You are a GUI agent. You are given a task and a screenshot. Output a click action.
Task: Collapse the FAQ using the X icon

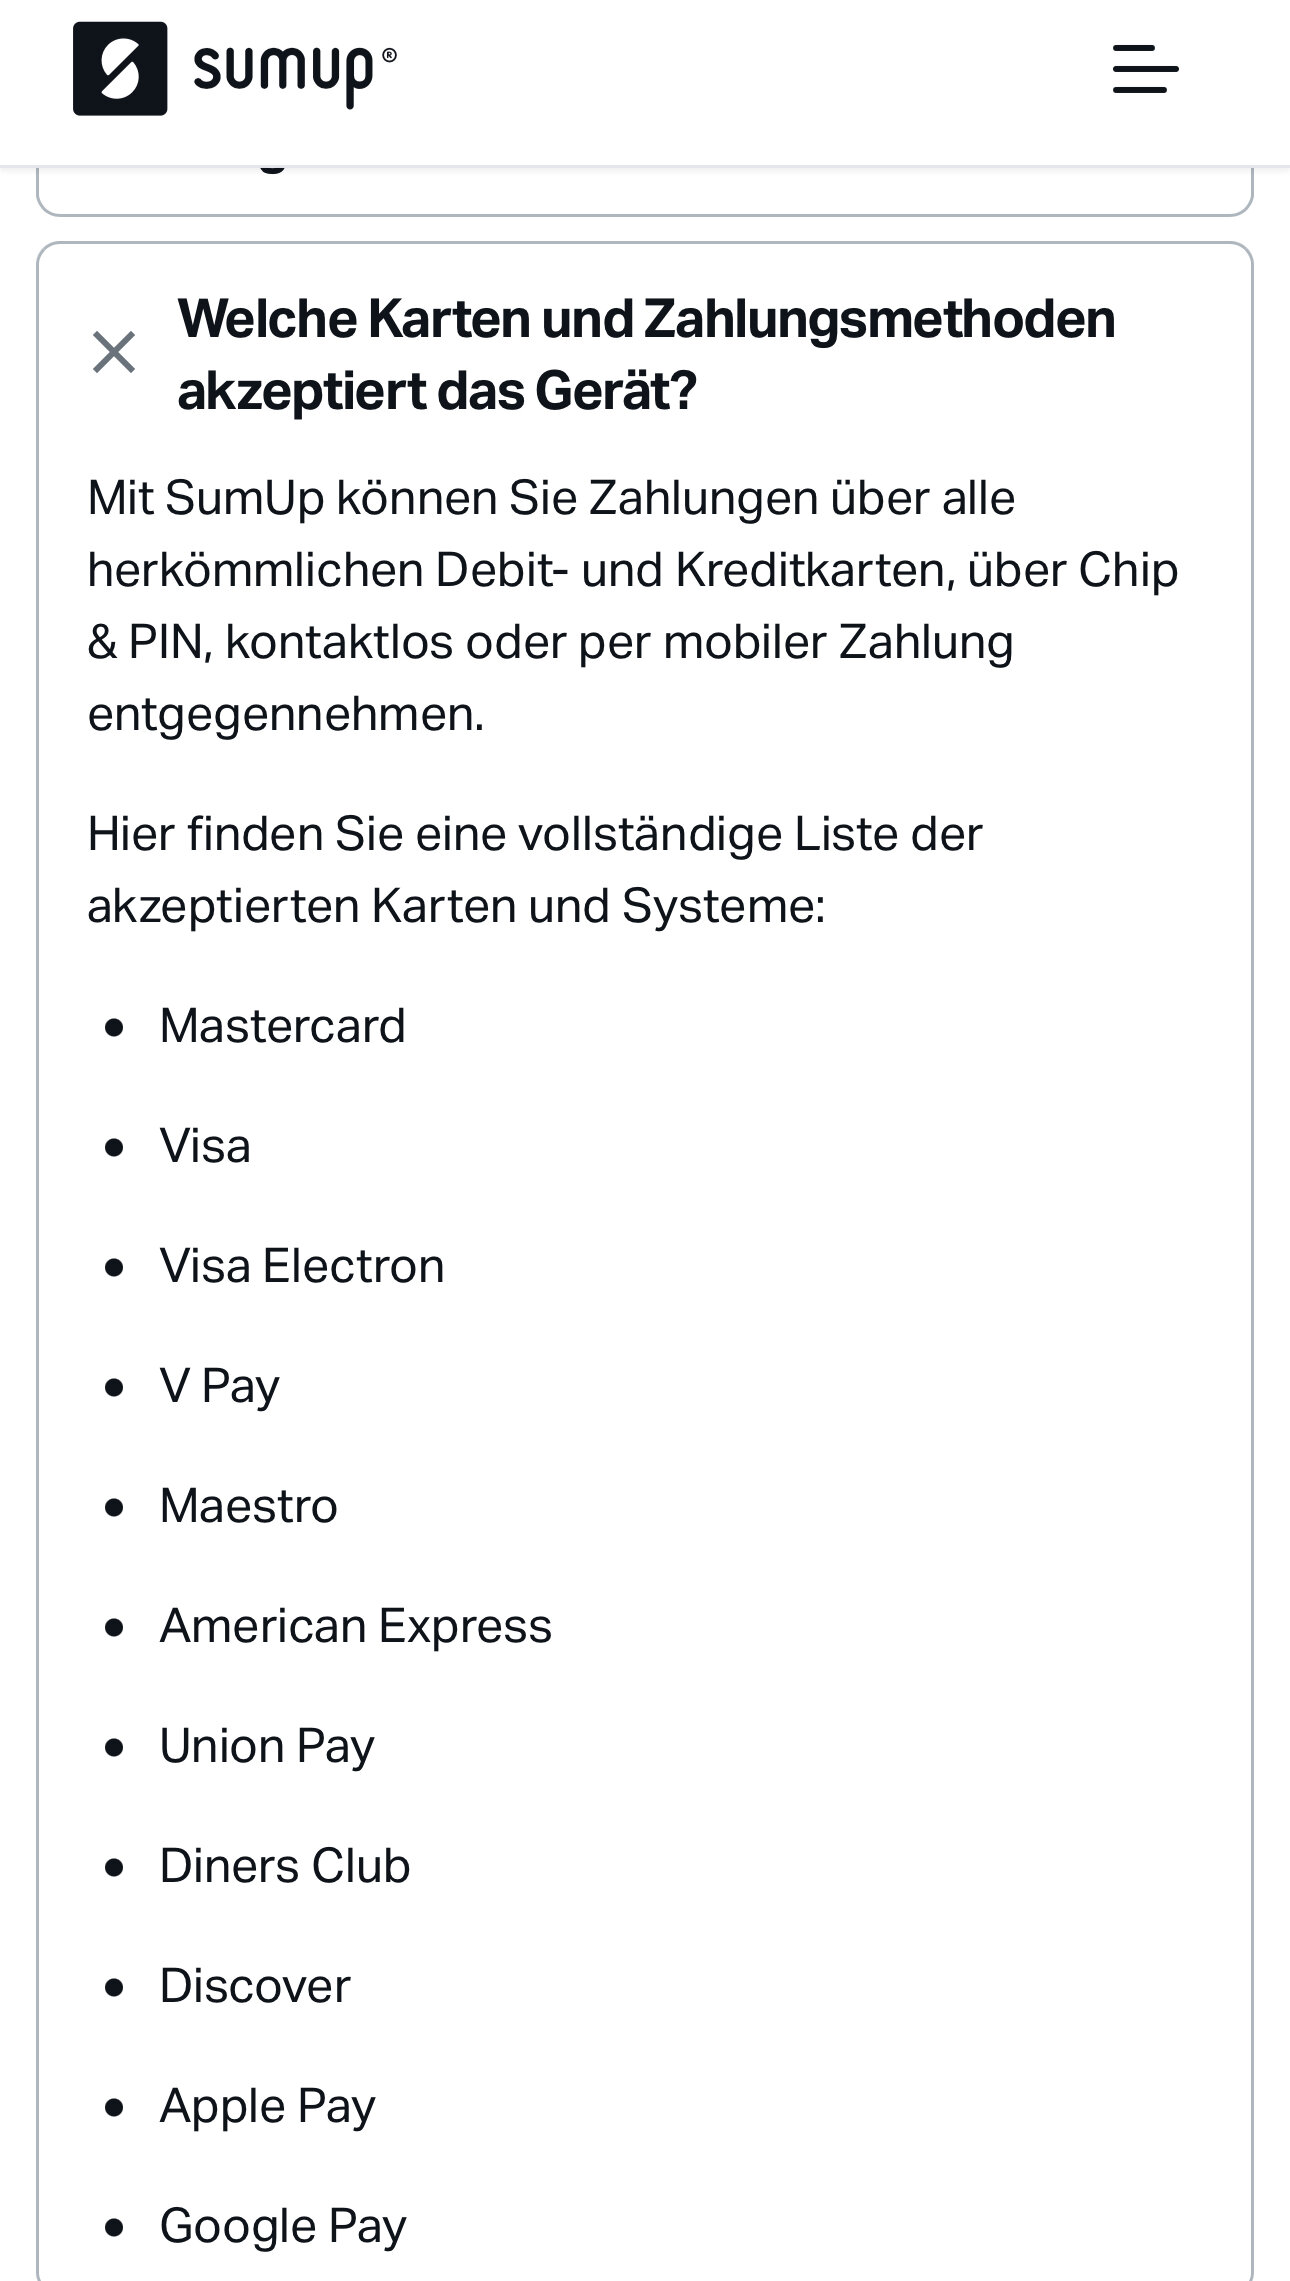tap(114, 353)
